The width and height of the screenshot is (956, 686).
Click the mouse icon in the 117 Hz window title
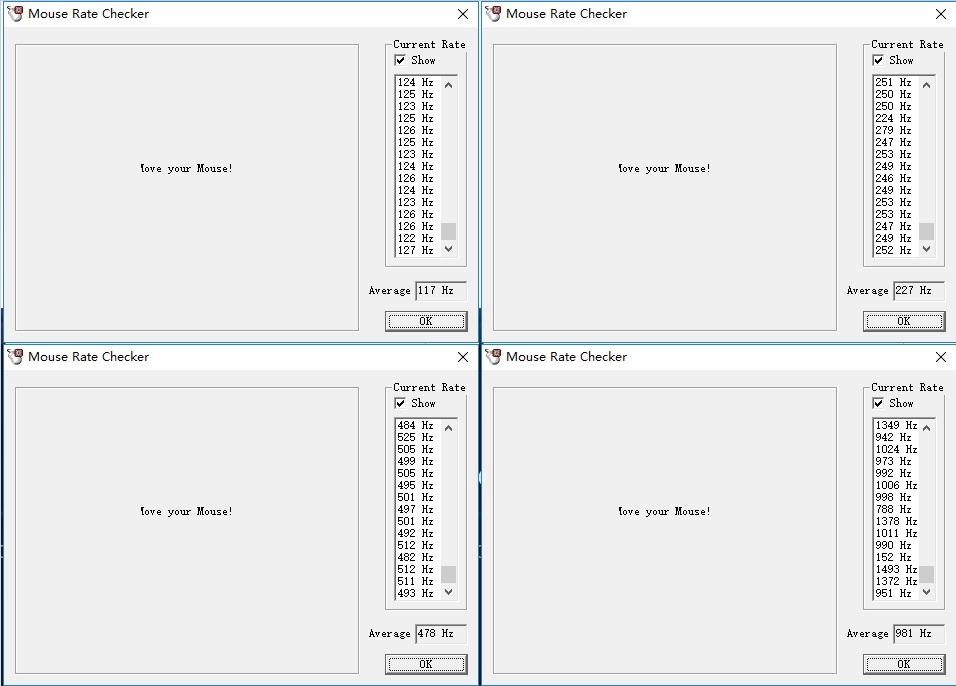15,13
